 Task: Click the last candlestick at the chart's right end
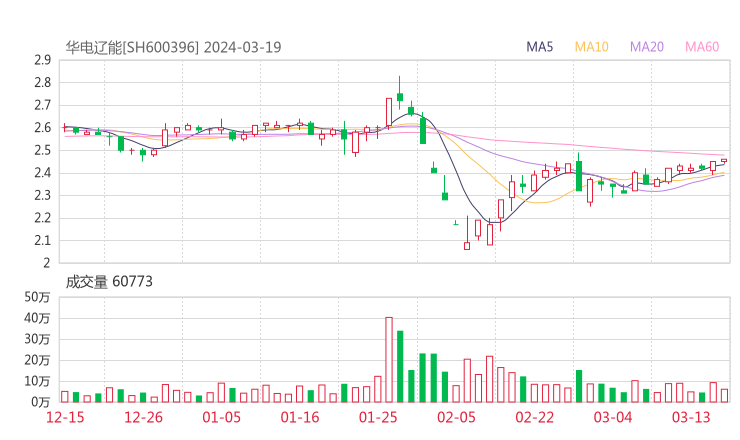(724, 161)
